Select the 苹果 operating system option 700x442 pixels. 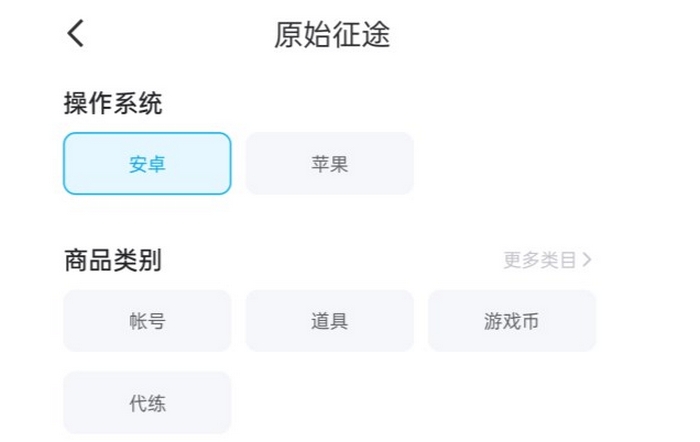[329, 164]
